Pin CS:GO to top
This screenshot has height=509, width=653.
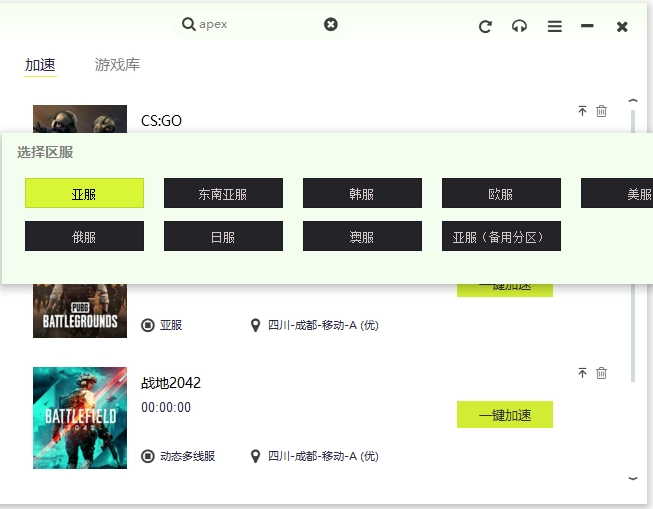coord(582,111)
